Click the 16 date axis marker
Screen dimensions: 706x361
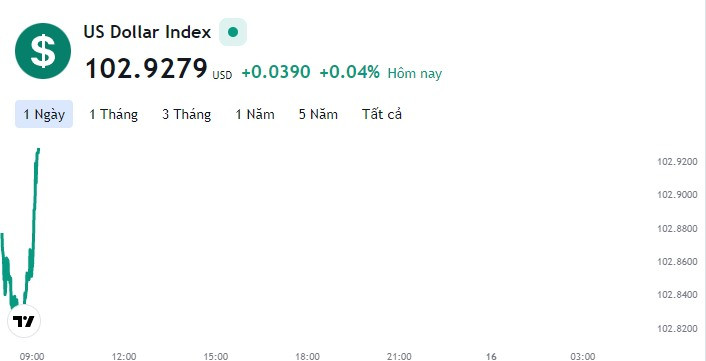[x=491, y=356]
